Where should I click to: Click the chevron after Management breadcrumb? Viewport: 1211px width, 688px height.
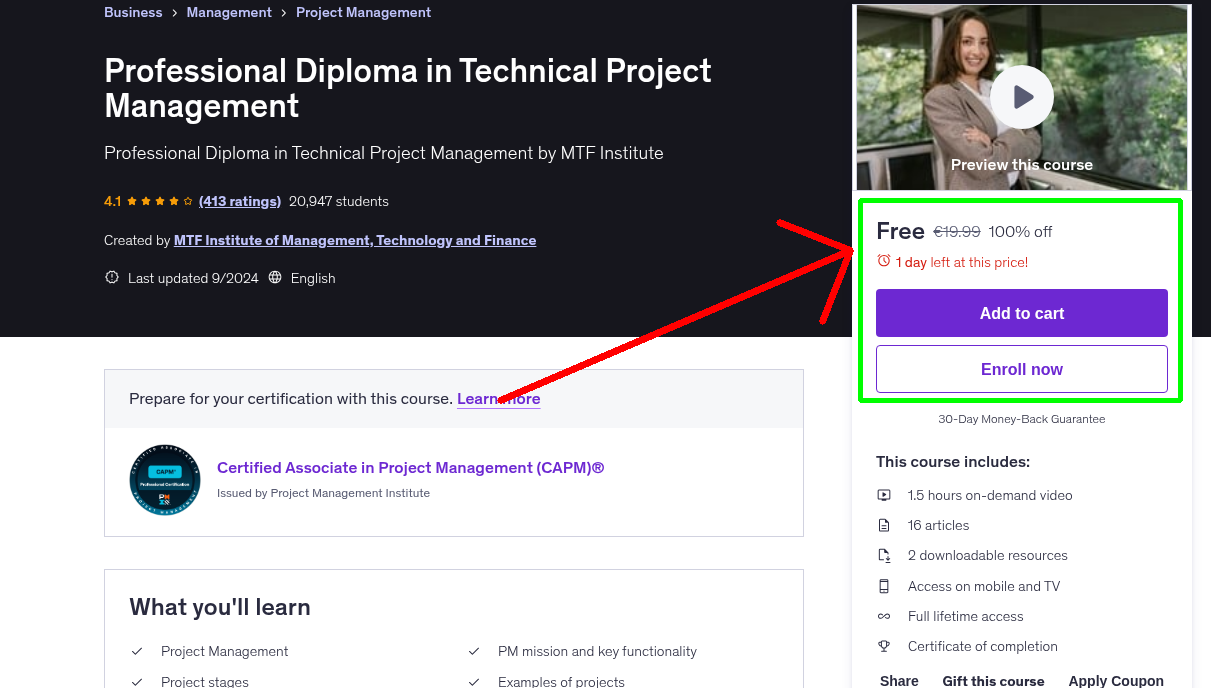[x=284, y=13]
